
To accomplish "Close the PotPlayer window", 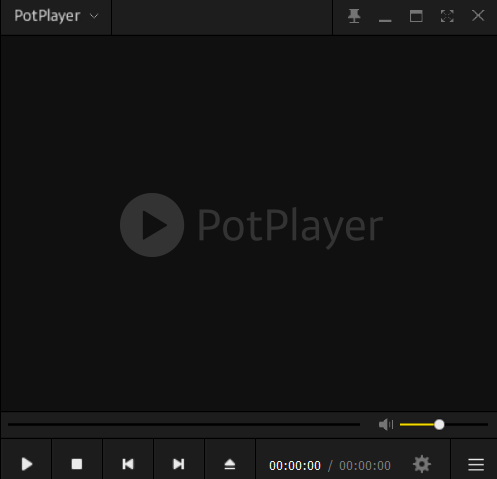I will 478,15.
